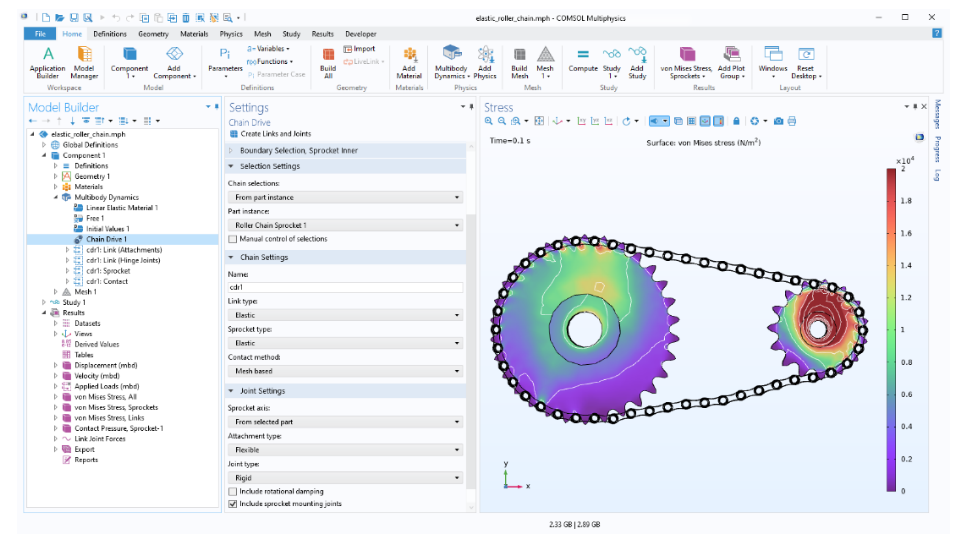Click the Print icon in the graphics toolbar
The image size is (955, 535).
coord(792,121)
